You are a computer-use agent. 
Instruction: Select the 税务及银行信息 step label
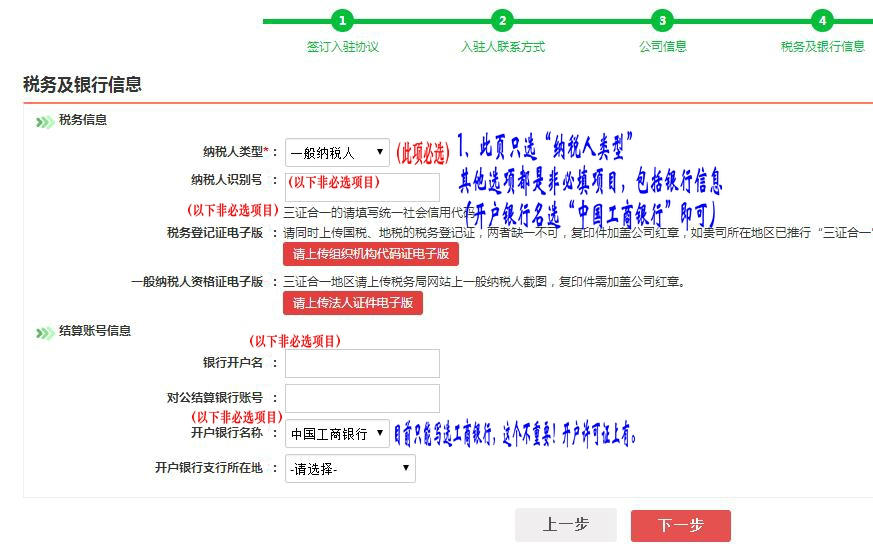(822, 47)
